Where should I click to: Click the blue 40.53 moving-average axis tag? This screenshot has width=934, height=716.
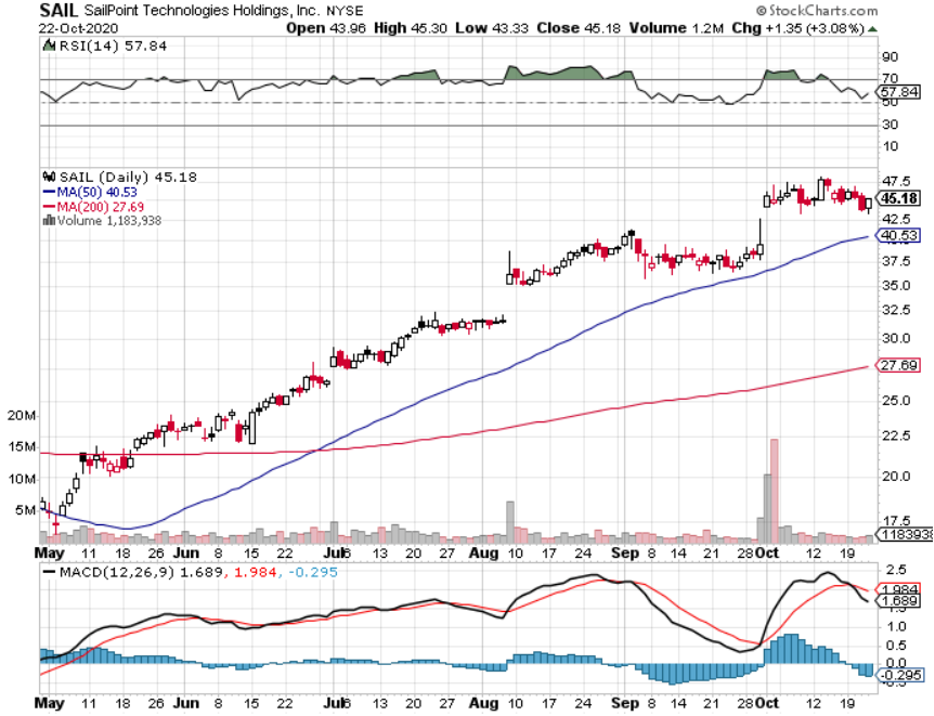pos(899,235)
